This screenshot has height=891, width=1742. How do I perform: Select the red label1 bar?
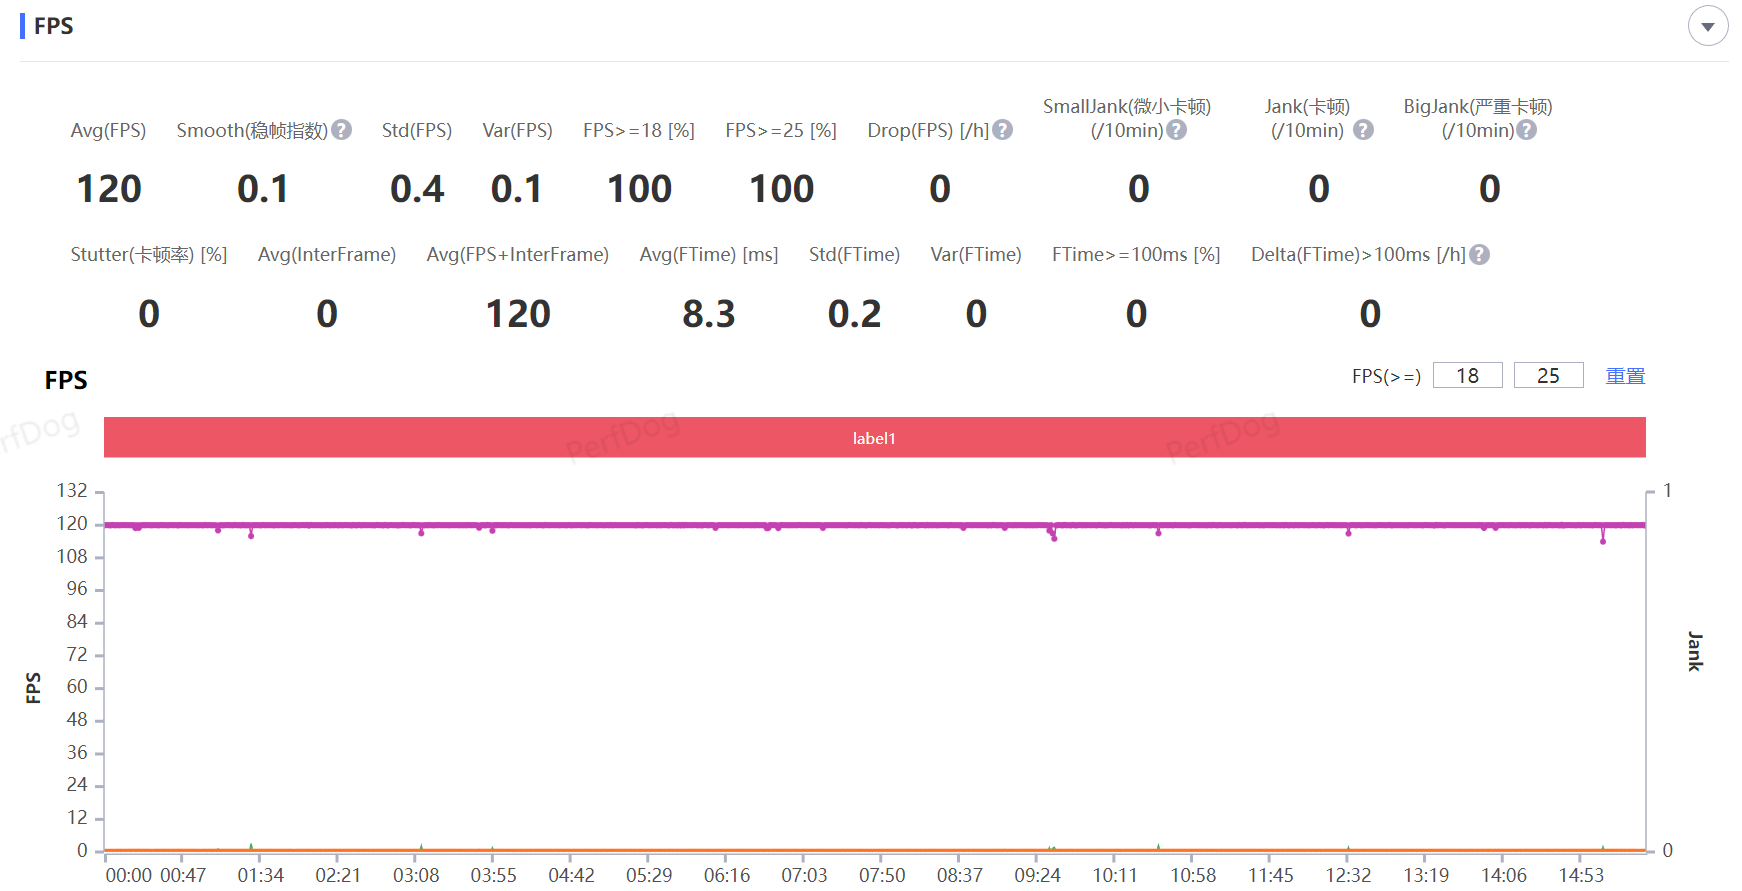(874, 438)
